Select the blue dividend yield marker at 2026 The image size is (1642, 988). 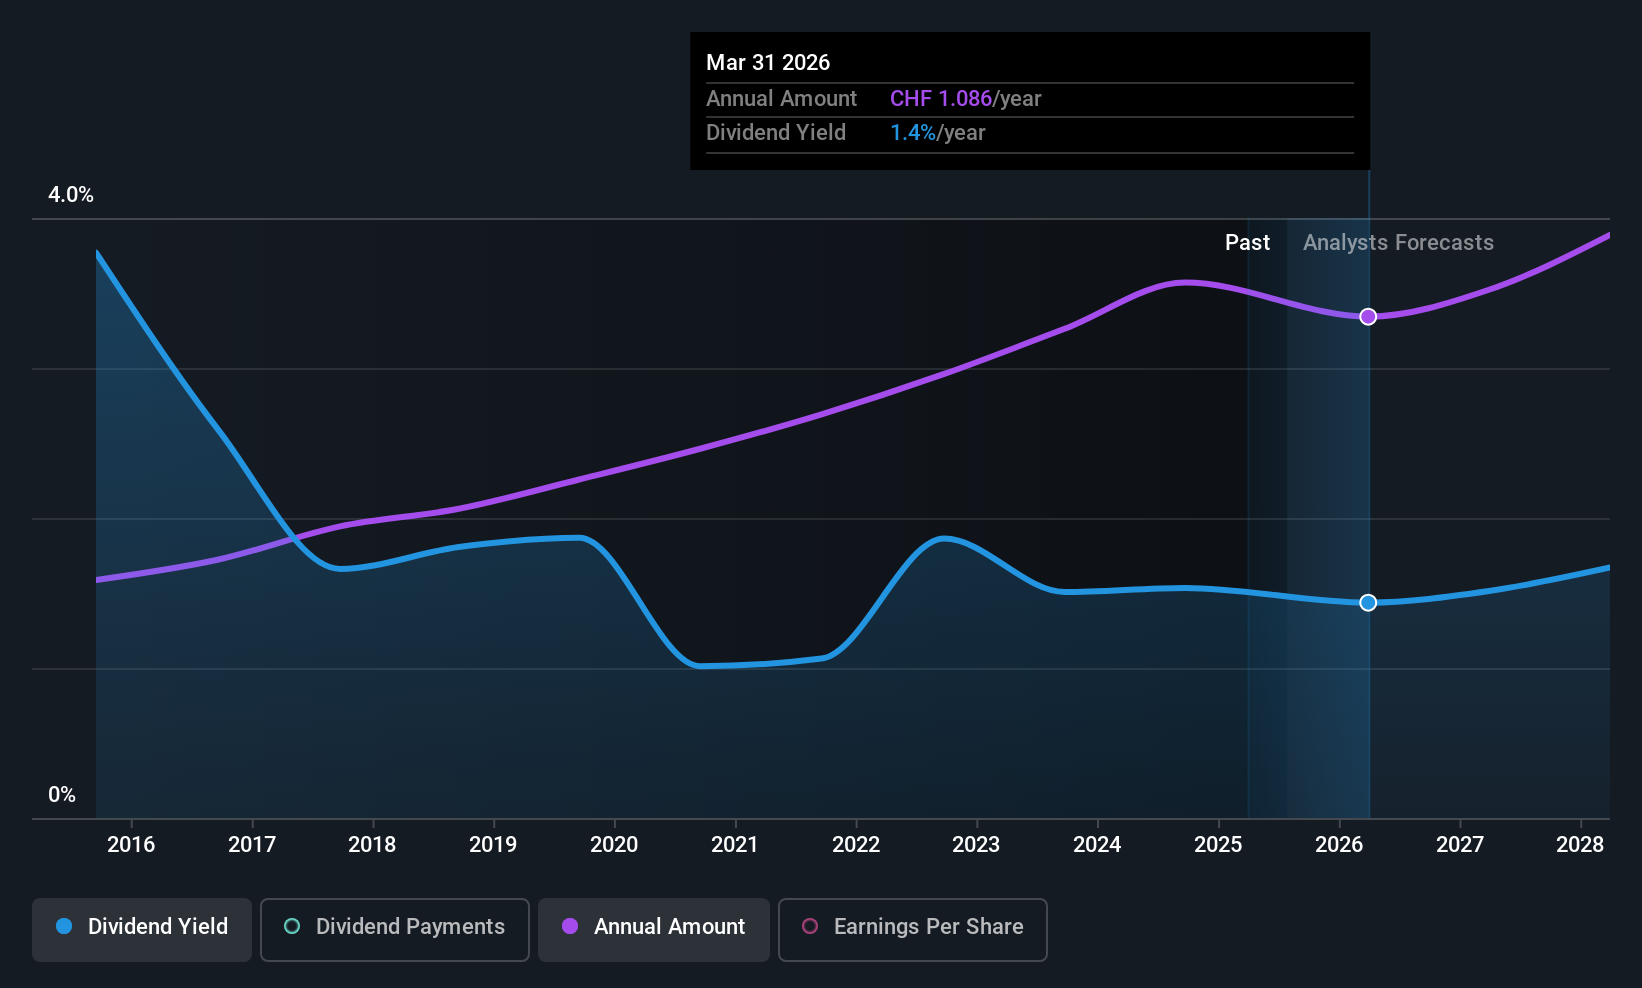point(1368,603)
